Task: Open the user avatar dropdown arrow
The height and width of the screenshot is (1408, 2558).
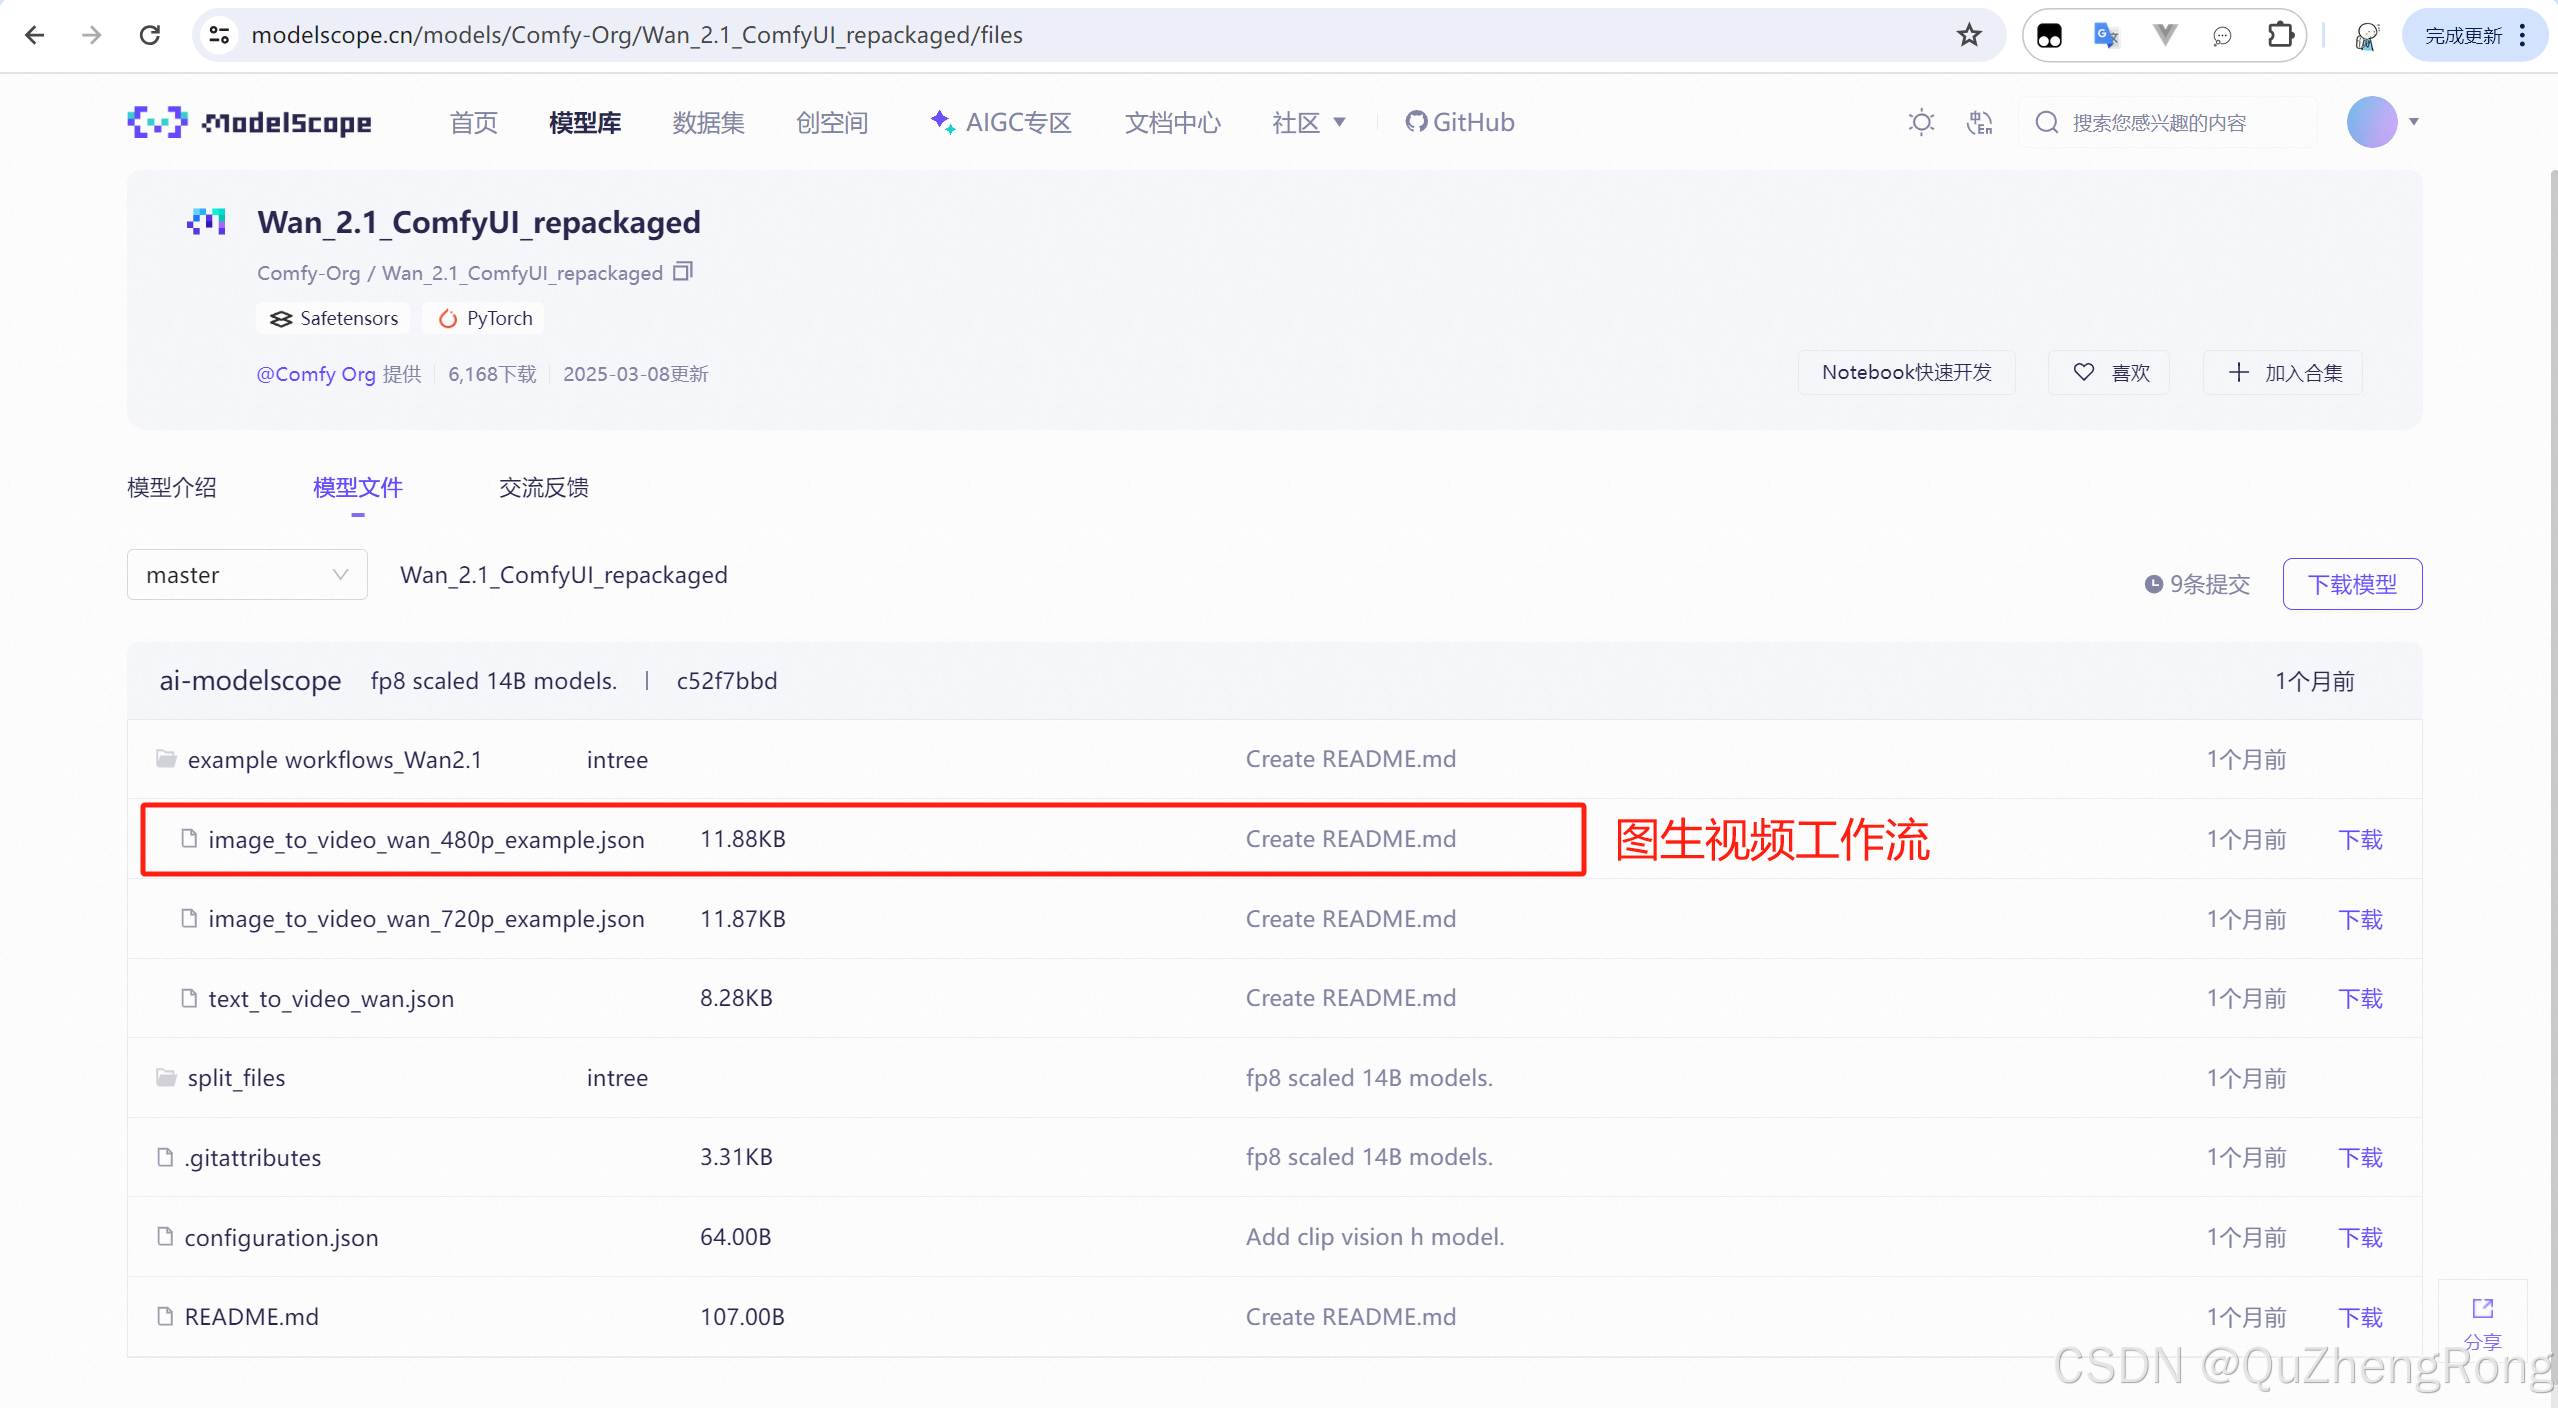Action: 2414,122
